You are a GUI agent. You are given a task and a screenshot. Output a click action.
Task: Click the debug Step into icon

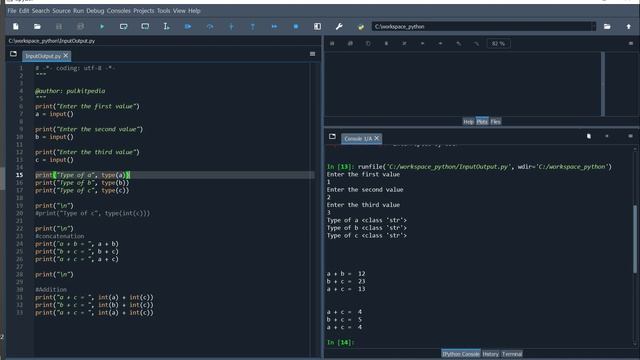pyautogui.click(x=231, y=27)
